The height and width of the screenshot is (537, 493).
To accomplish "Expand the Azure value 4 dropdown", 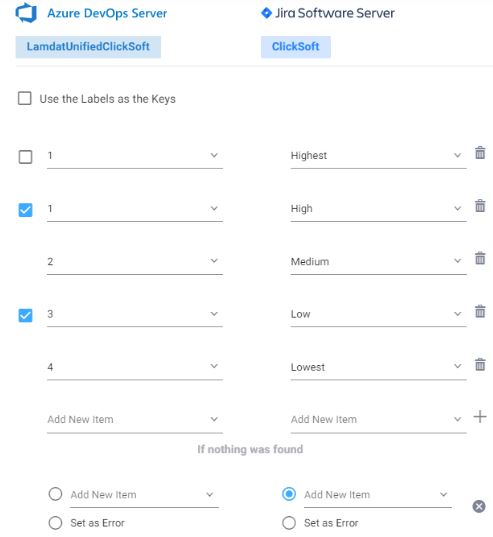I will click(135, 367).
